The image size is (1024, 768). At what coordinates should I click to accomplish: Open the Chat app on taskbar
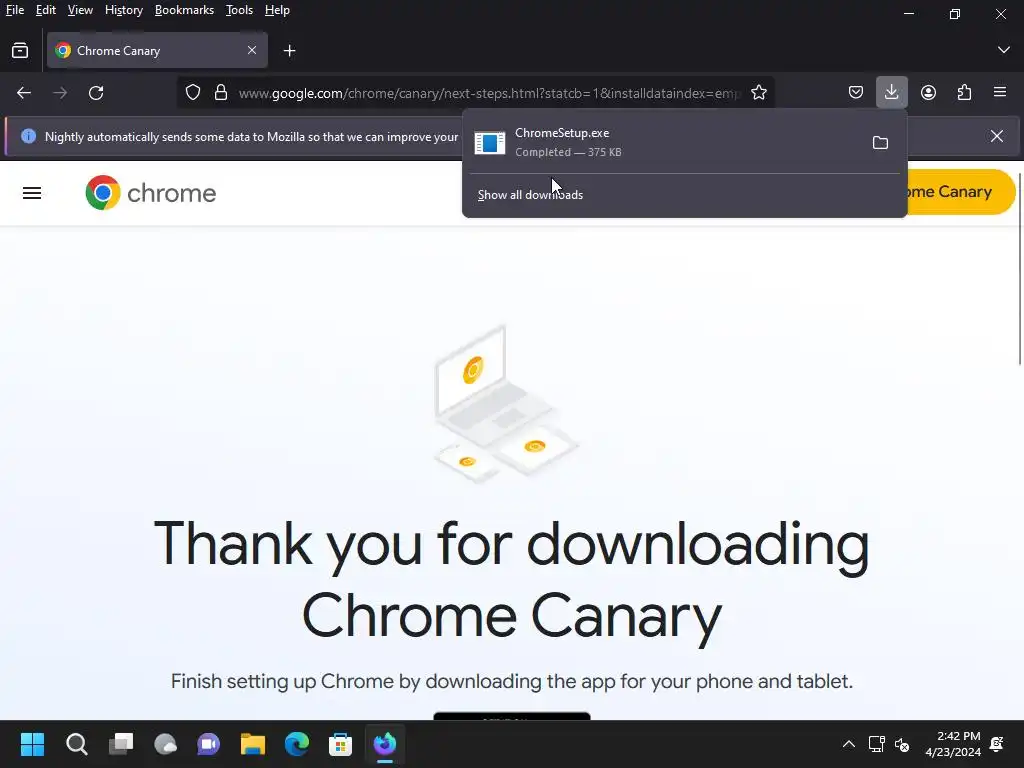(209, 744)
